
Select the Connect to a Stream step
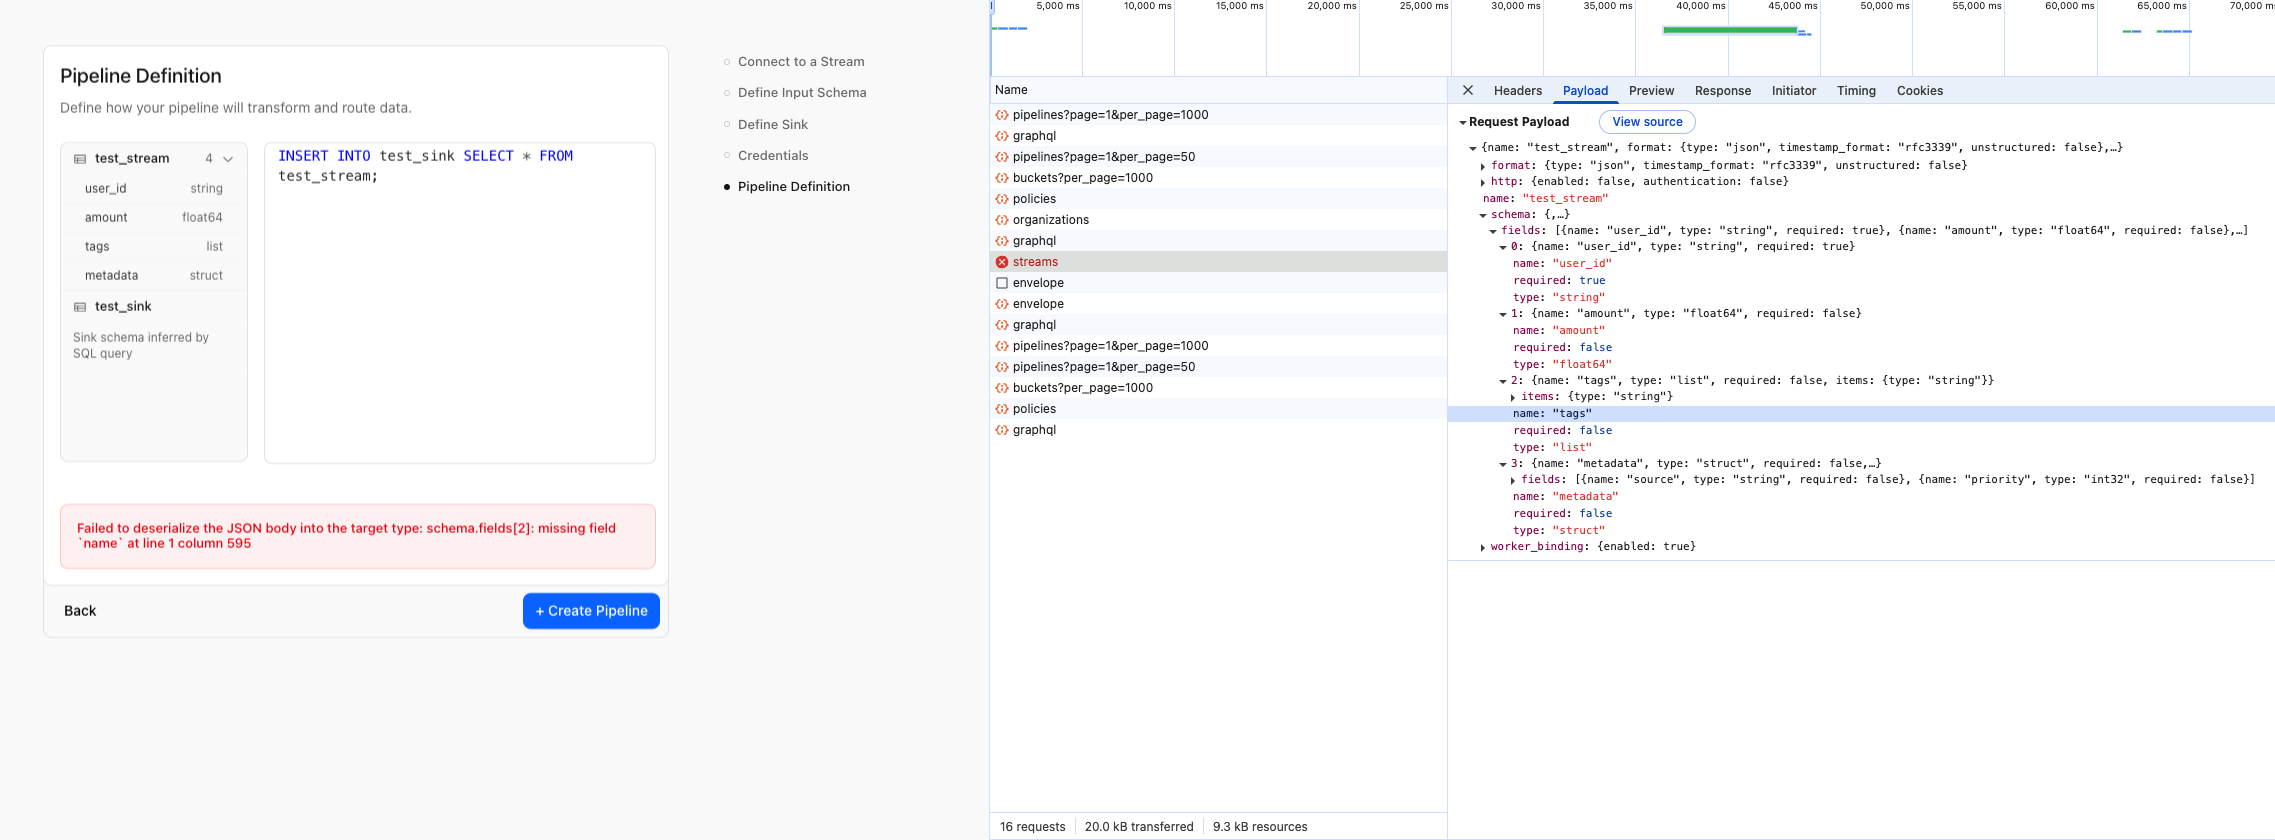[x=800, y=62]
